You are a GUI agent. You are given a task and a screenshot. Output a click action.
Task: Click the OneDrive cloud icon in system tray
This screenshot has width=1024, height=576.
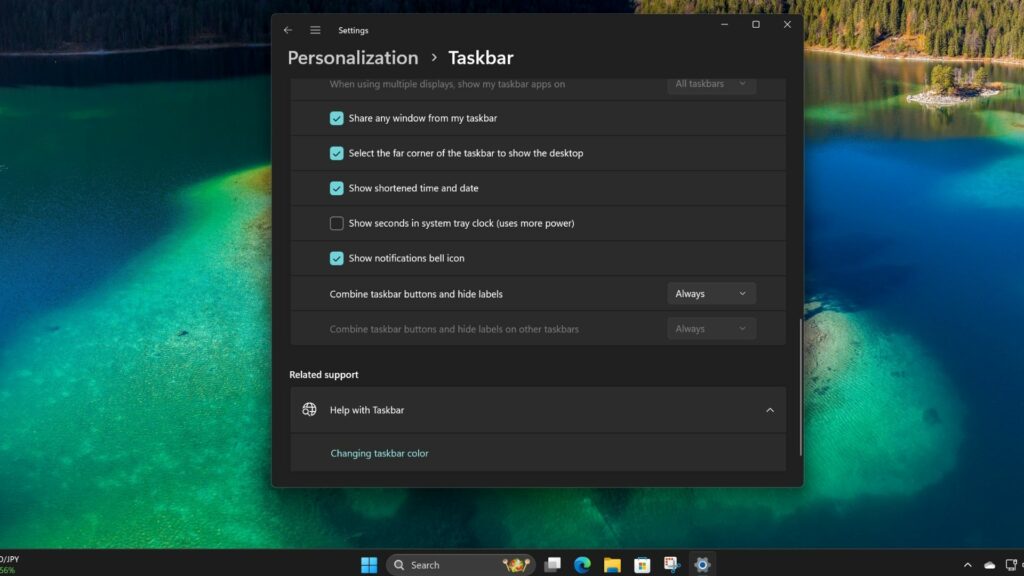tap(989, 565)
